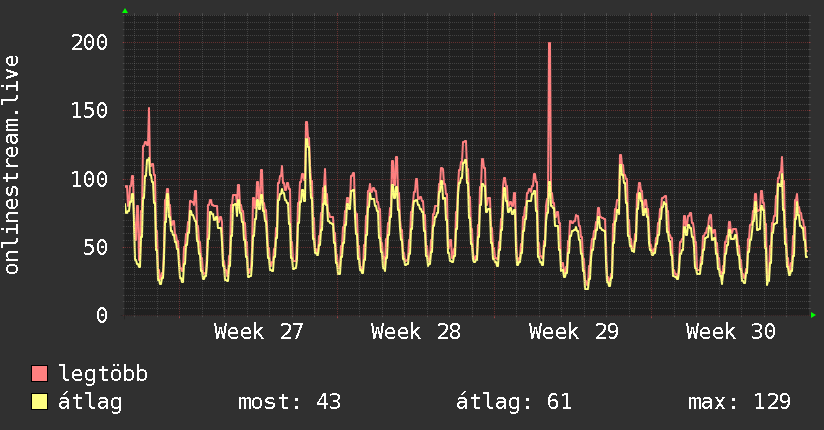824x430 pixels.
Task: Click the Week 27 axis label
Action: click(x=259, y=332)
